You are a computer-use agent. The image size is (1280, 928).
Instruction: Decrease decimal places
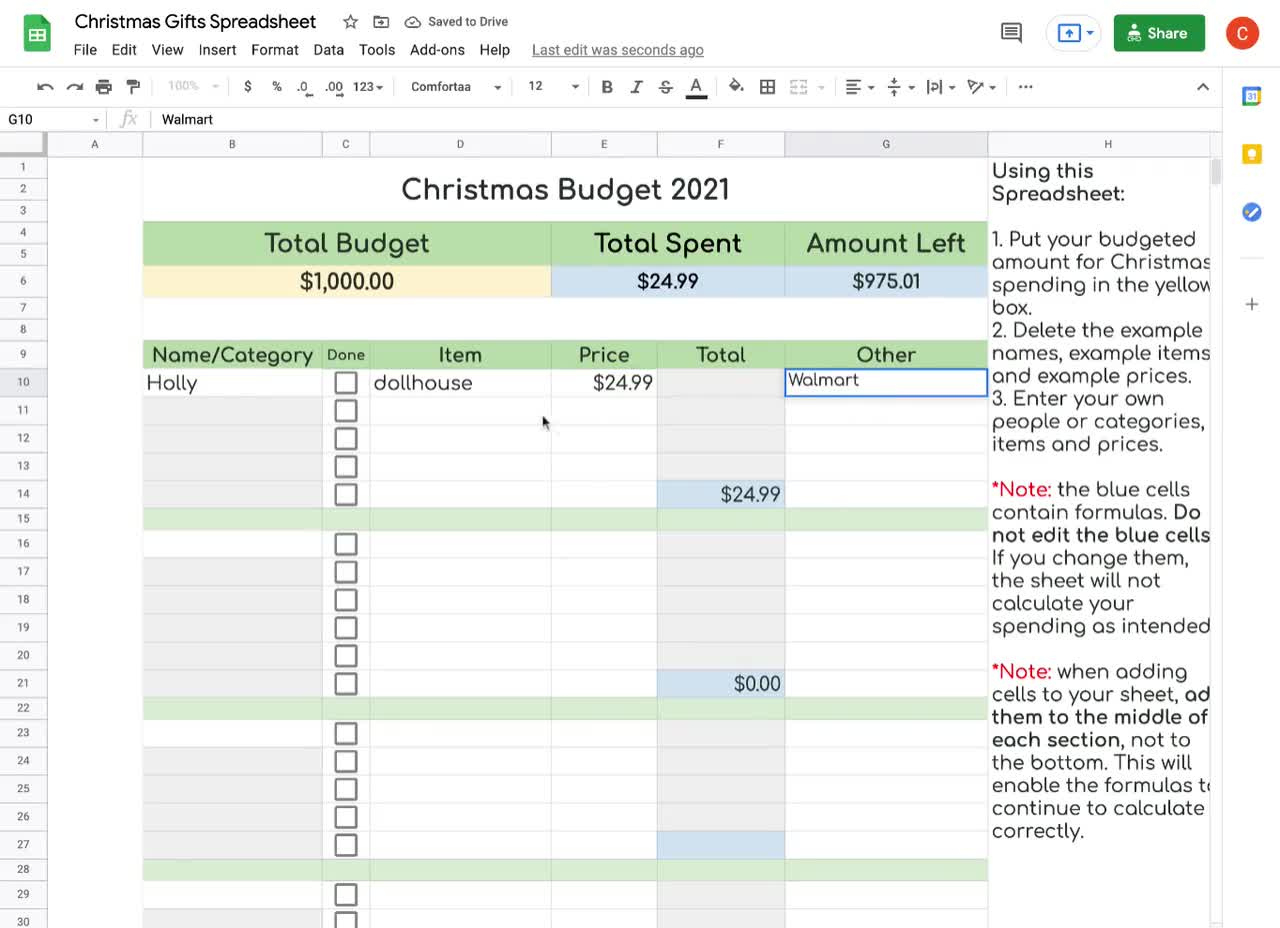(303, 88)
